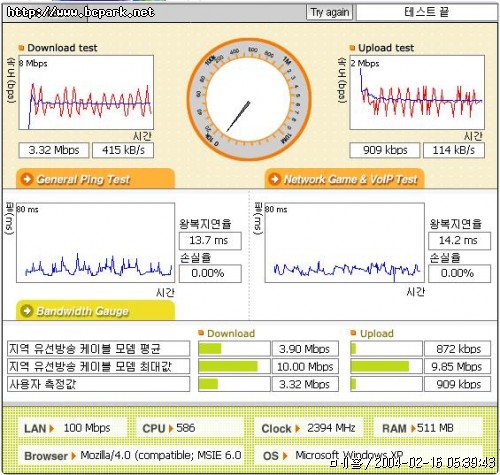
Task: Click the Bandwidth Upload column bullet icon
Action: (353, 333)
